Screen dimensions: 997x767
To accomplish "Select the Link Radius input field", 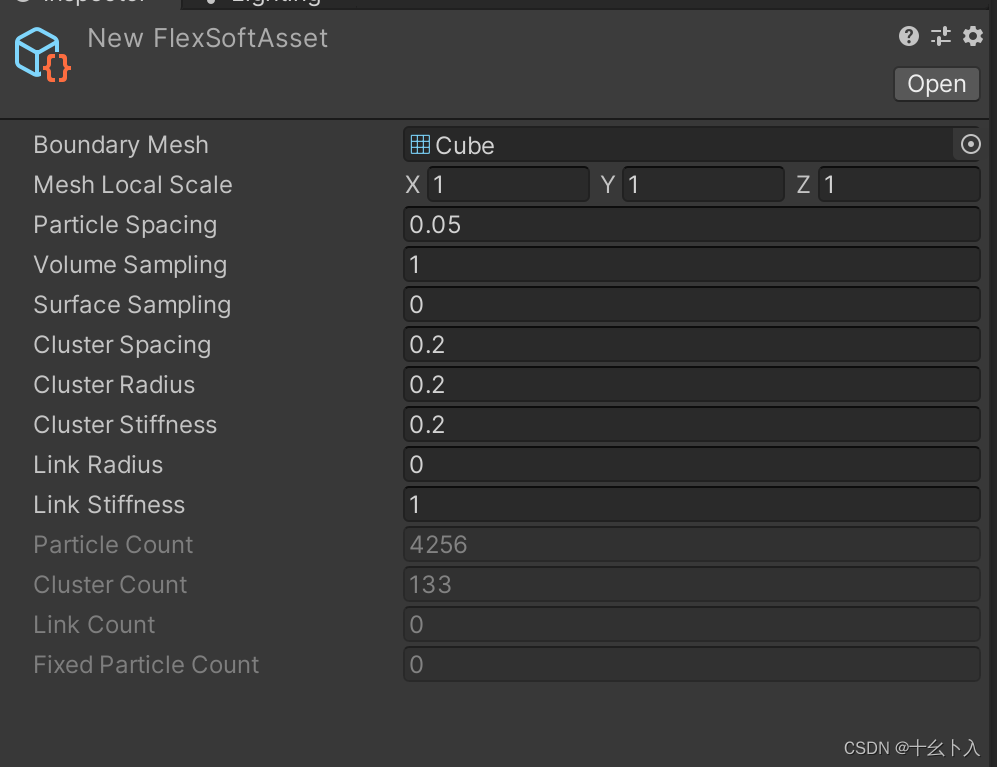I will 690,464.
